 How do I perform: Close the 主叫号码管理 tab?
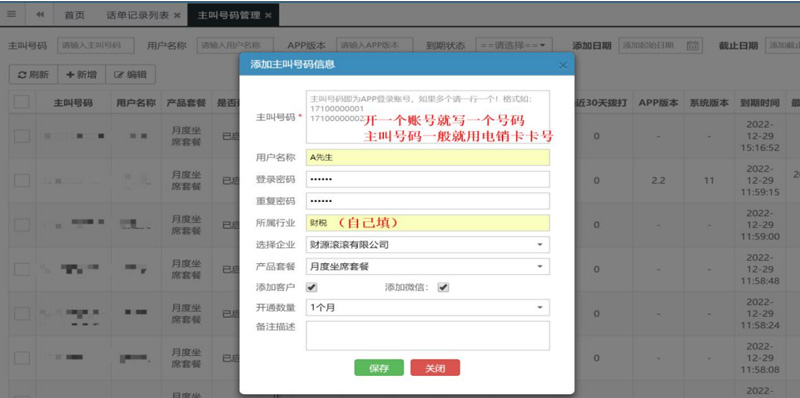tap(268, 15)
